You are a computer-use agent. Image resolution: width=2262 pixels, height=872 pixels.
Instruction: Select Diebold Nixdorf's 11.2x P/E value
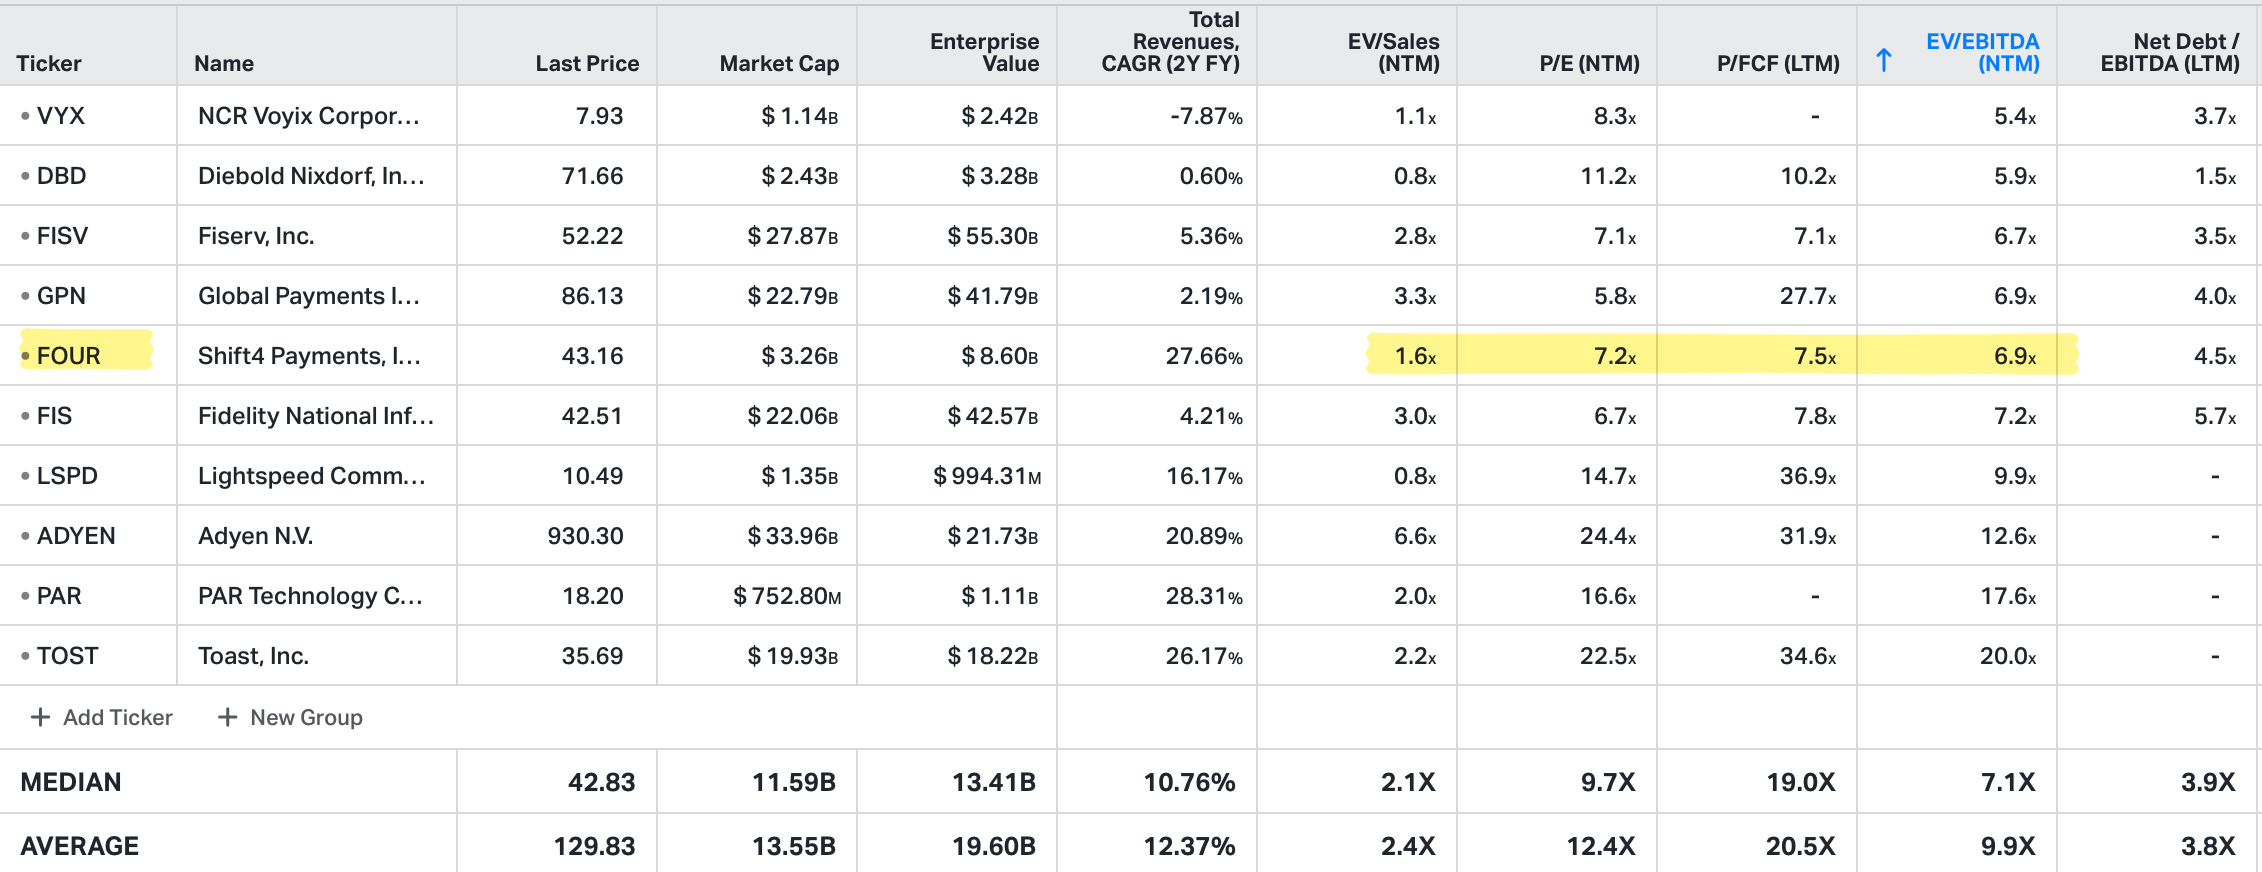[1608, 176]
